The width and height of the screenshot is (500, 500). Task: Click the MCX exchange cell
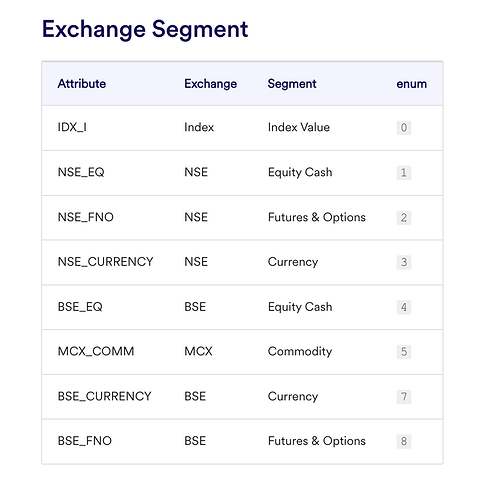click(x=198, y=351)
